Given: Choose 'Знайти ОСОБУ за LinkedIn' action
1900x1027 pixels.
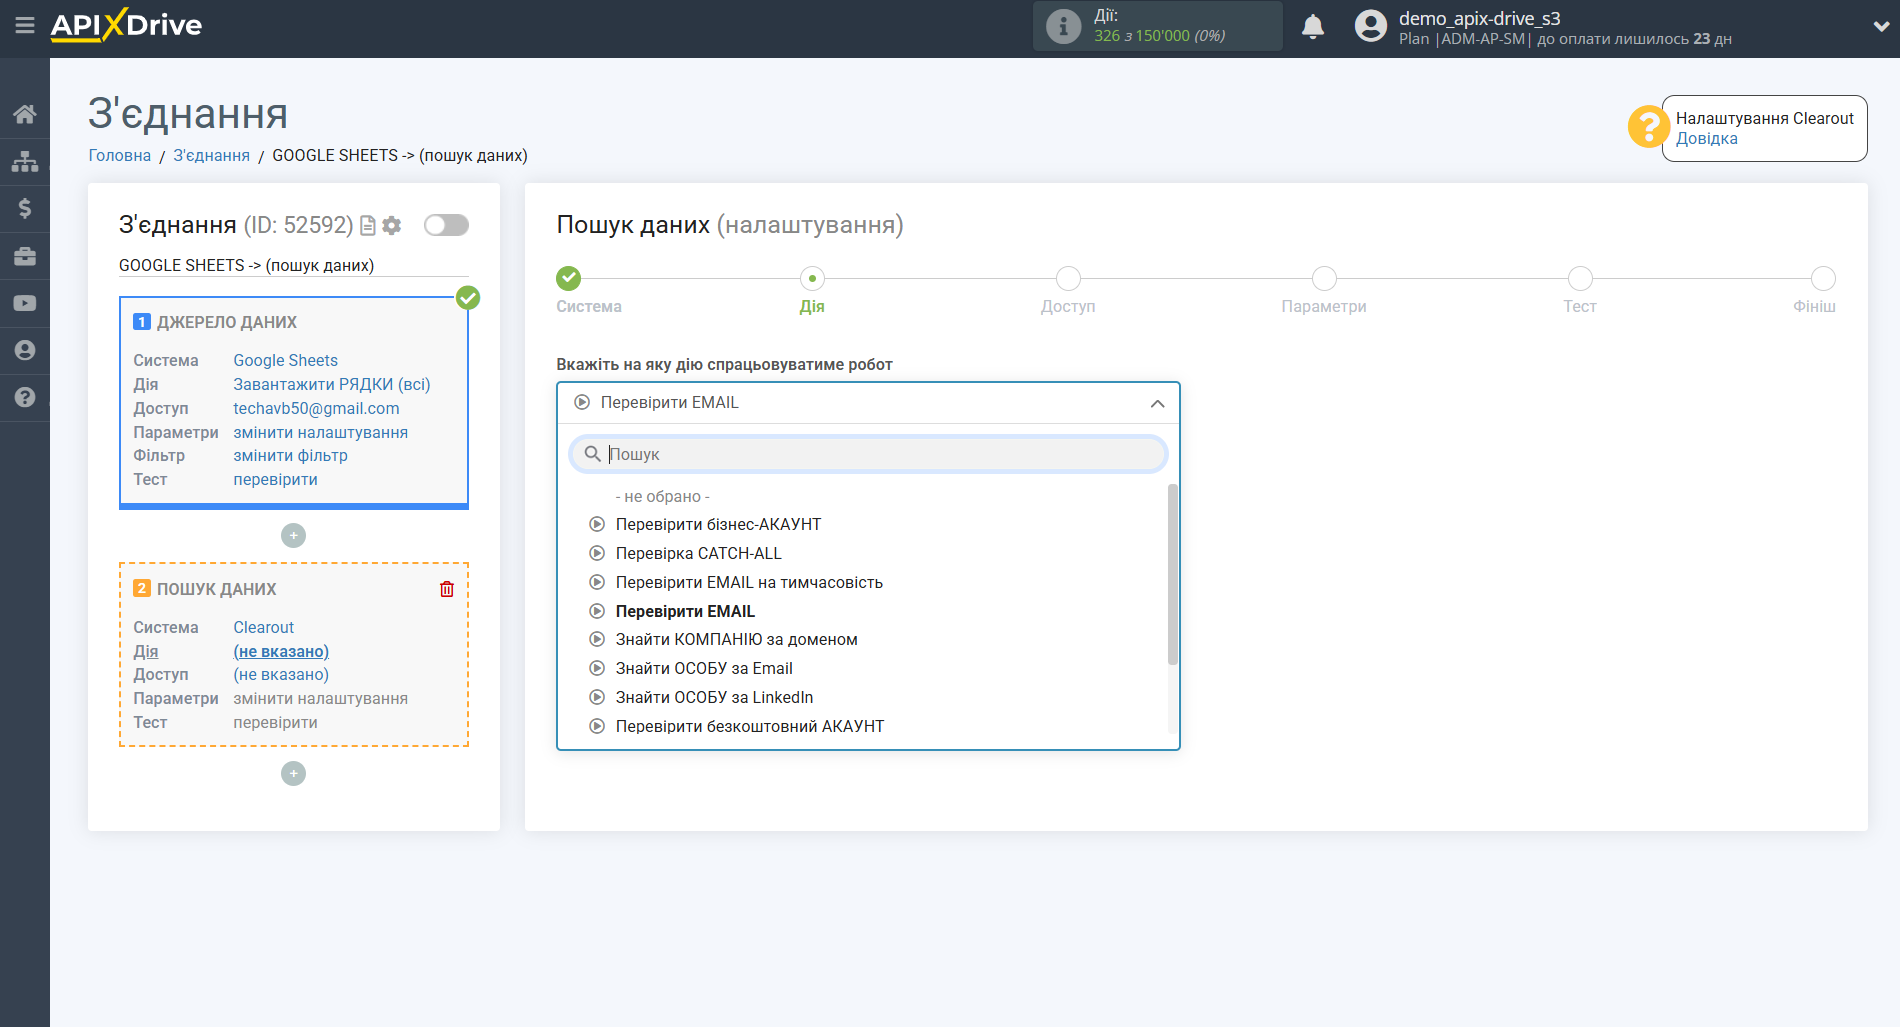Looking at the screenshot, I should click(x=714, y=697).
